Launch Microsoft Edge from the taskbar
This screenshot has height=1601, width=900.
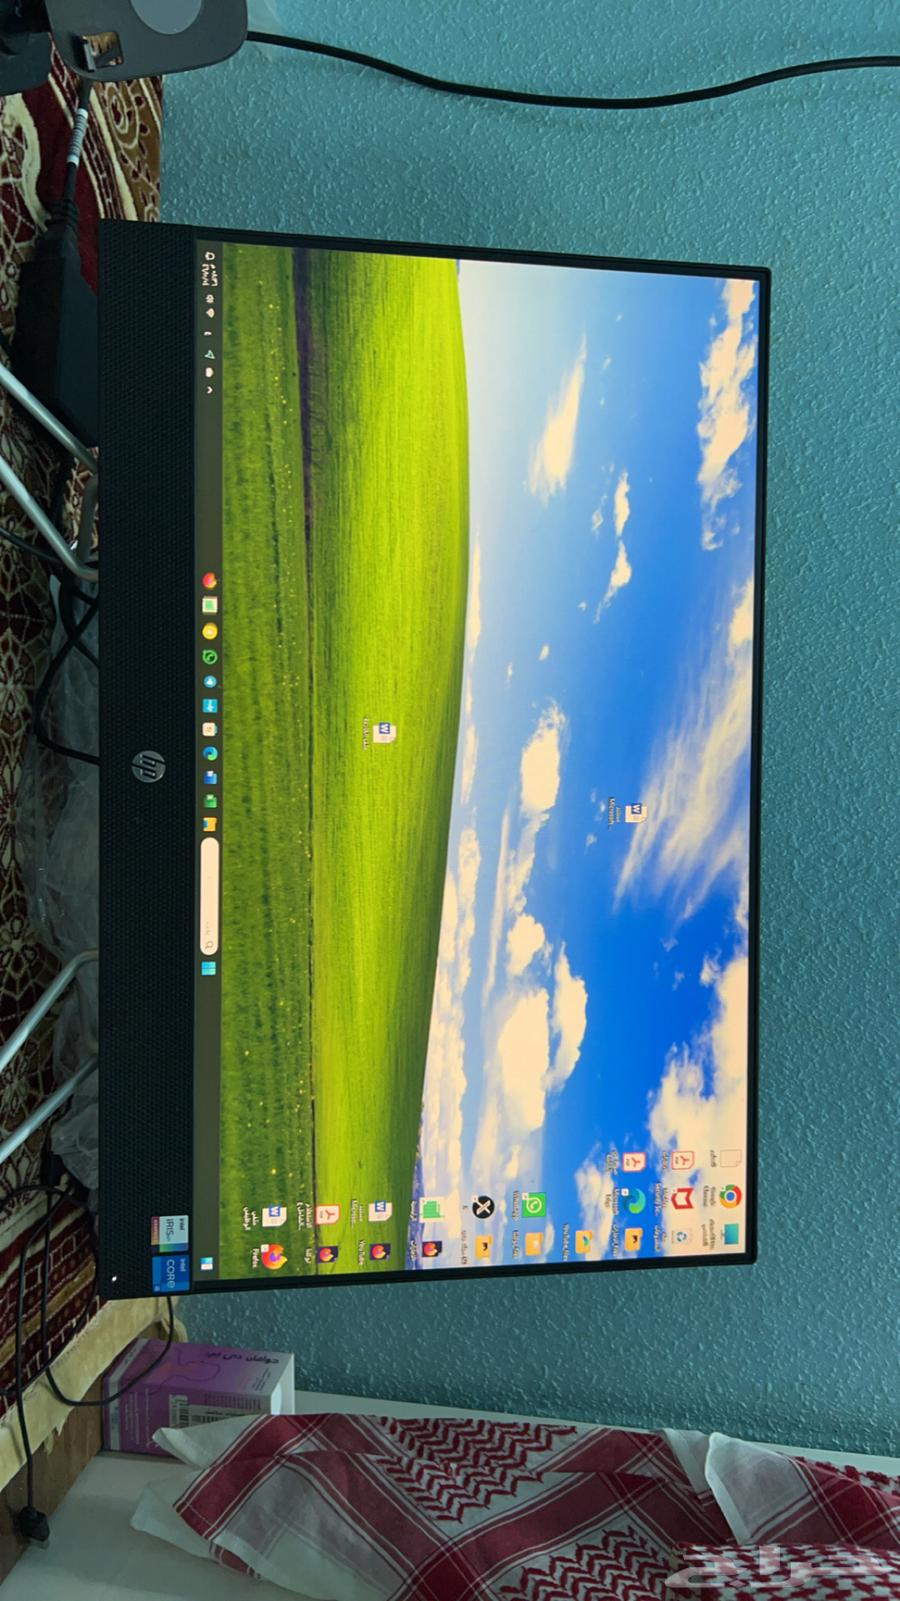point(210,753)
